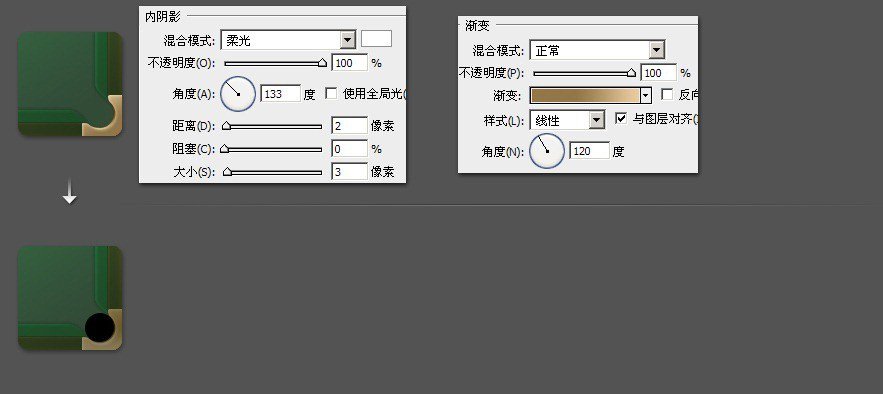
Task: Click the size field showing 3
Action: click(350, 172)
